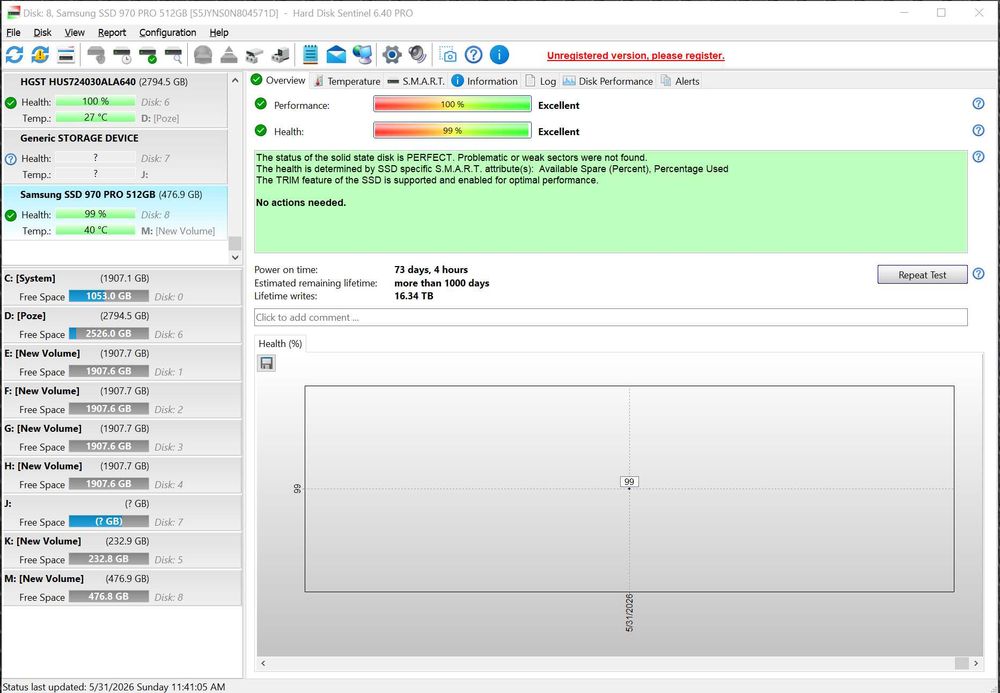Switch to the Log tab

coord(541,81)
